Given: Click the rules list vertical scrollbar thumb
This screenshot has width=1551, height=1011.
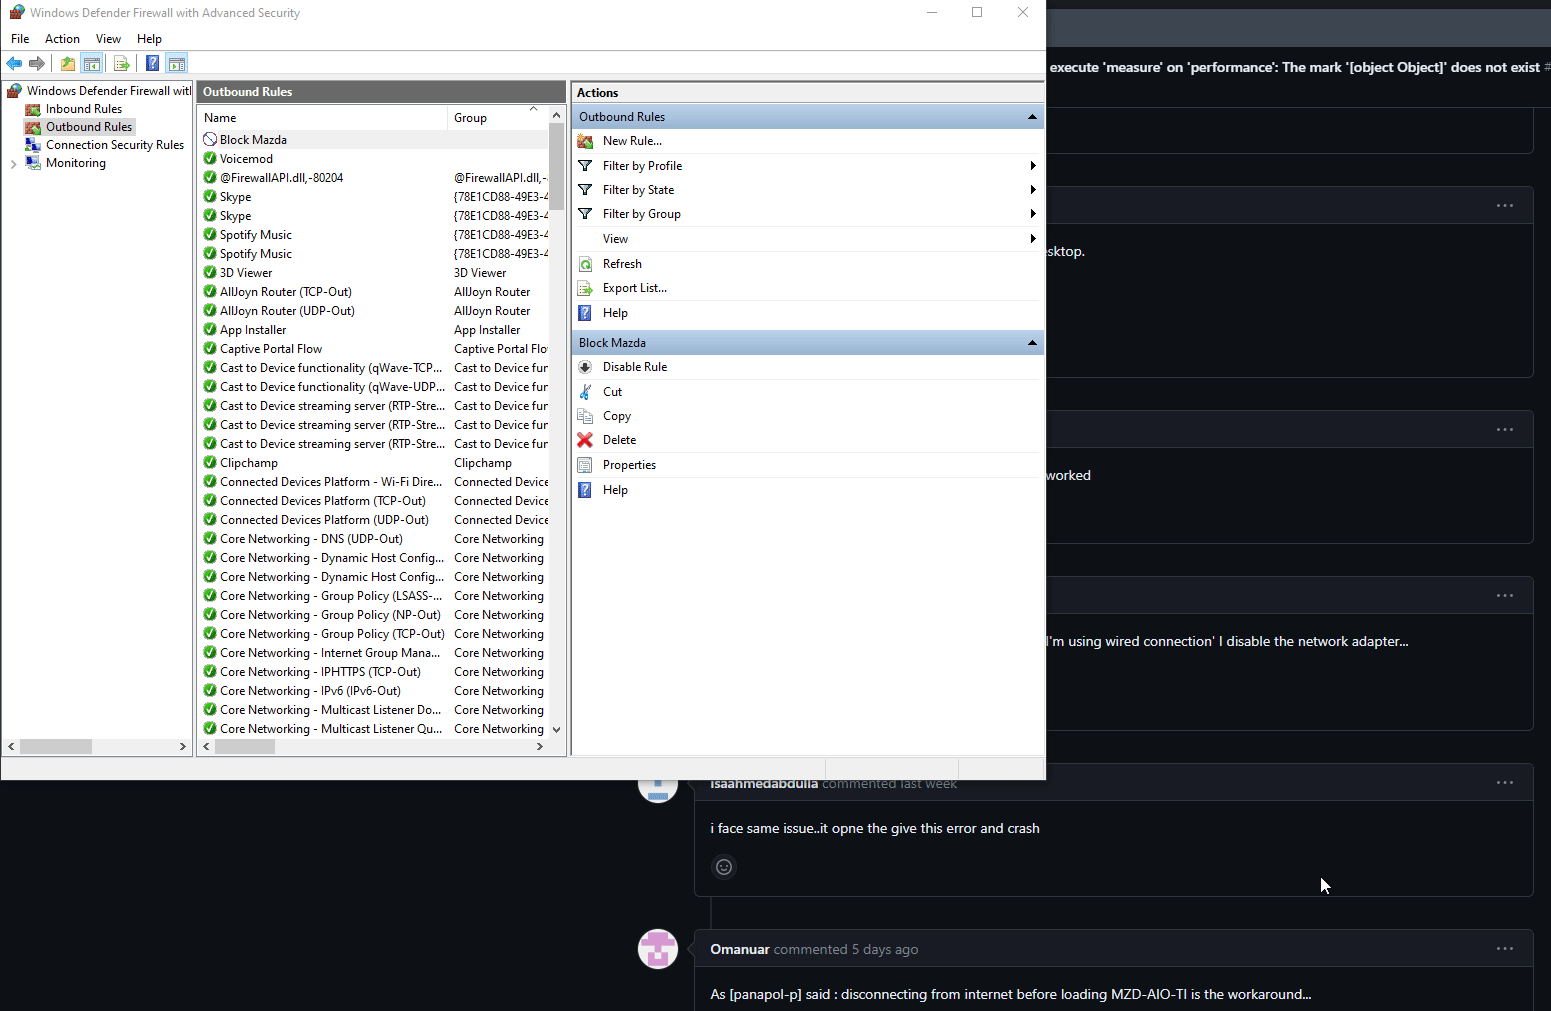Looking at the screenshot, I should tap(557, 167).
